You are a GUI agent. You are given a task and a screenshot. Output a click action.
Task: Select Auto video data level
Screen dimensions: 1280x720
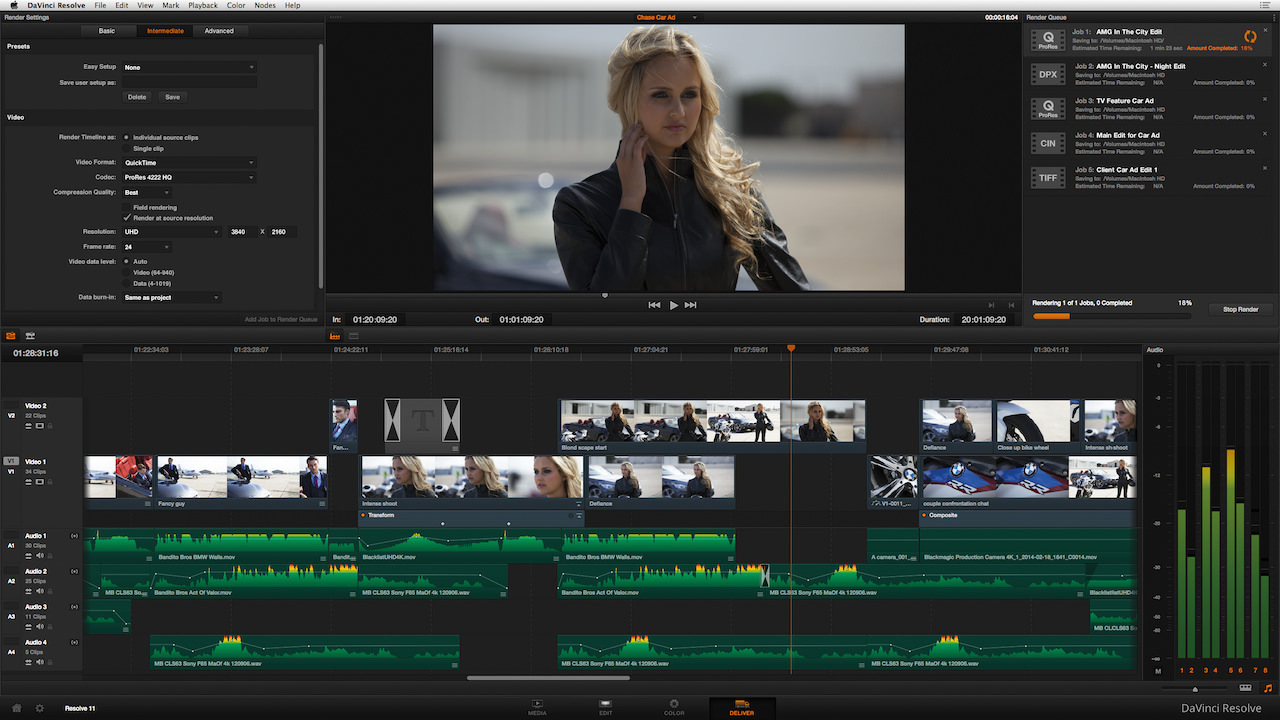click(126, 261)
